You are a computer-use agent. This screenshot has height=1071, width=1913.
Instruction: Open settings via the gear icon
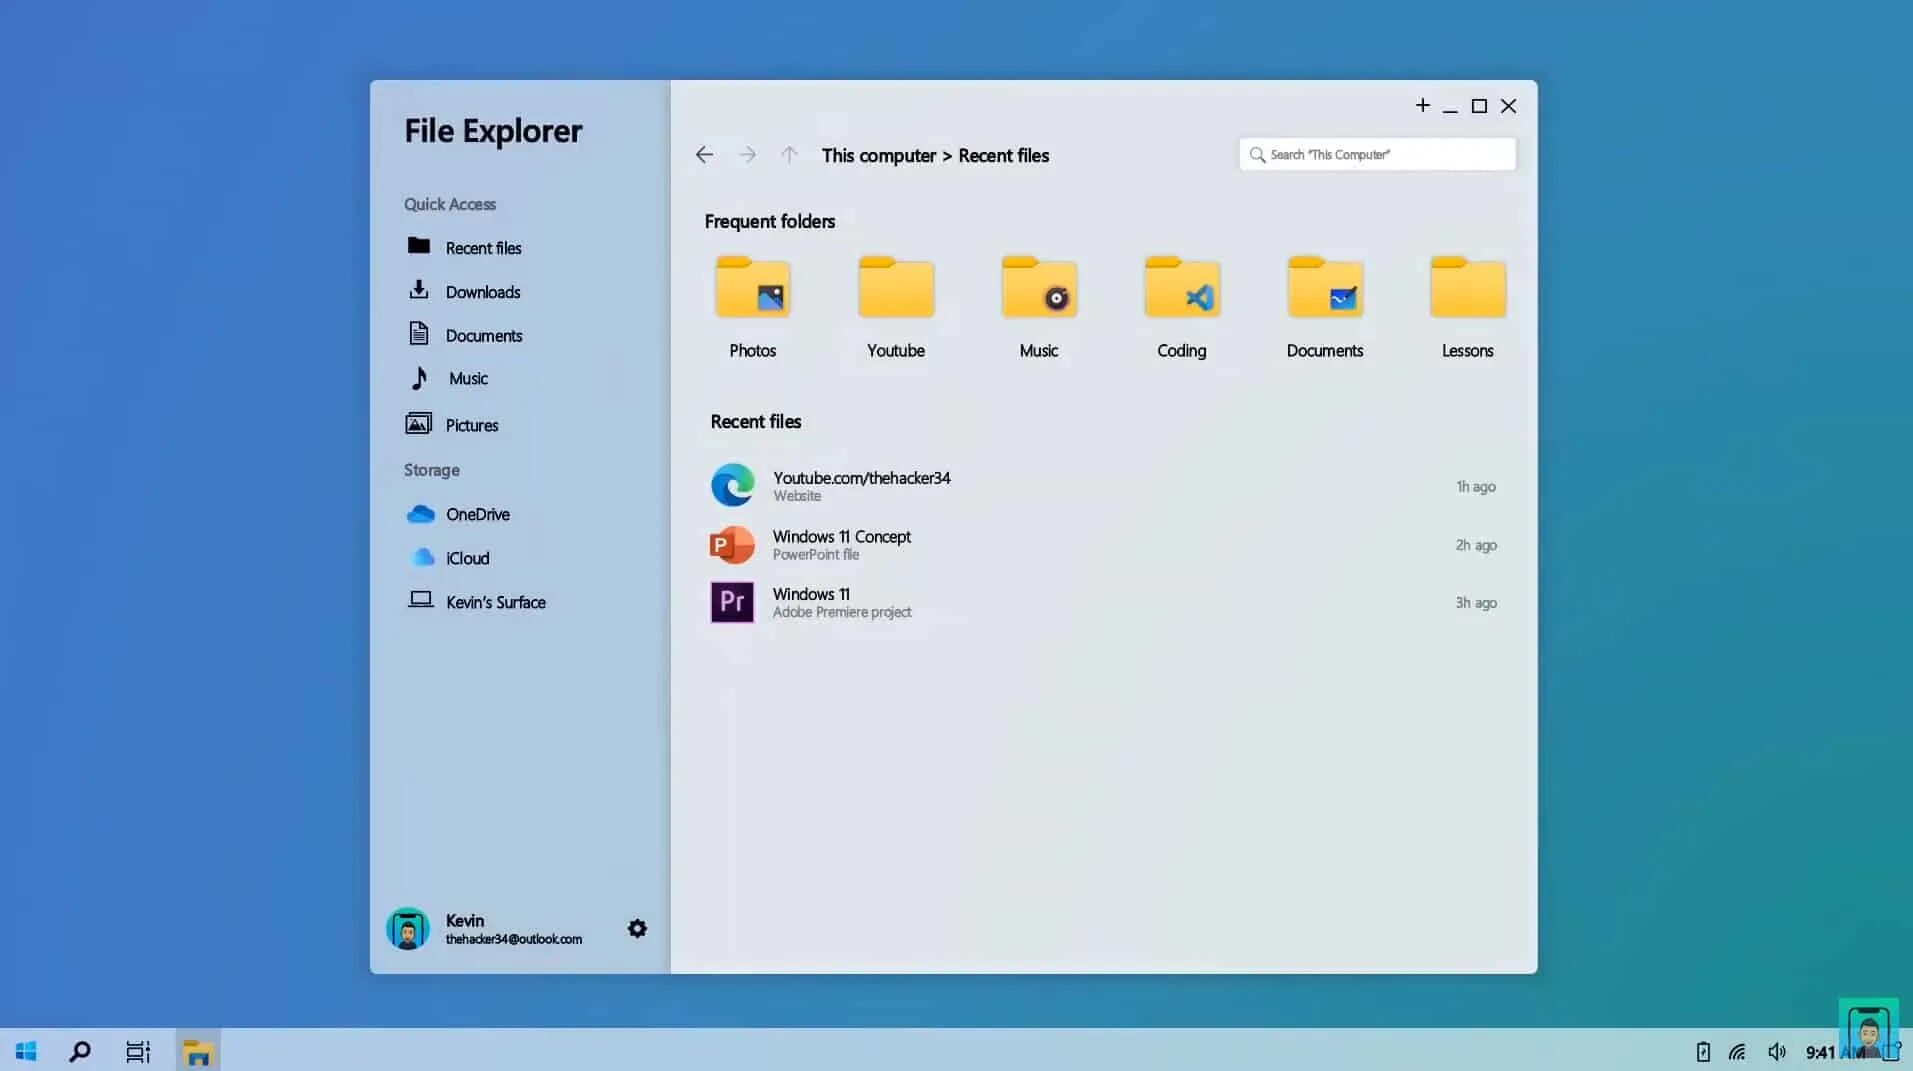(x=637, y=928)
